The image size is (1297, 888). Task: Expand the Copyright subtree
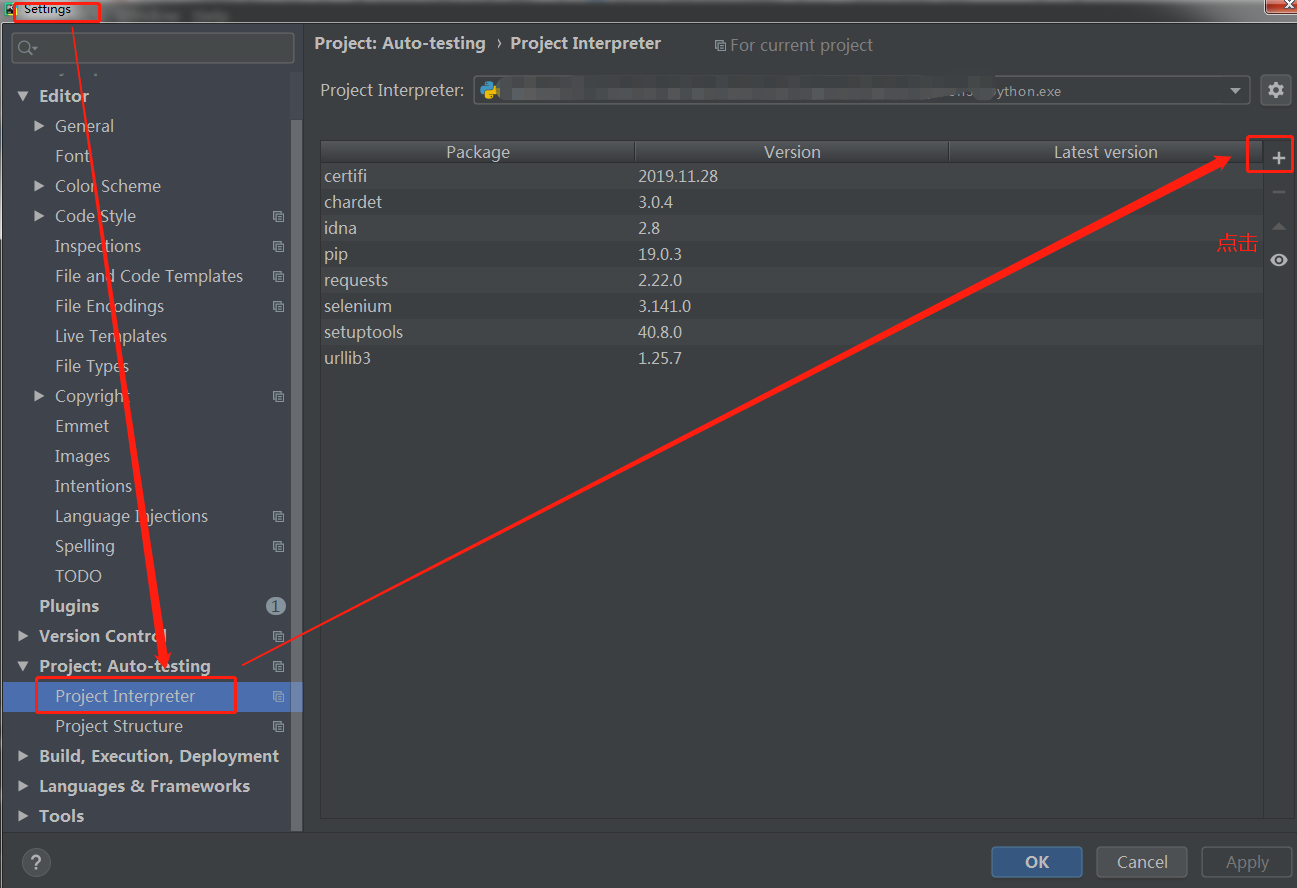39,396
